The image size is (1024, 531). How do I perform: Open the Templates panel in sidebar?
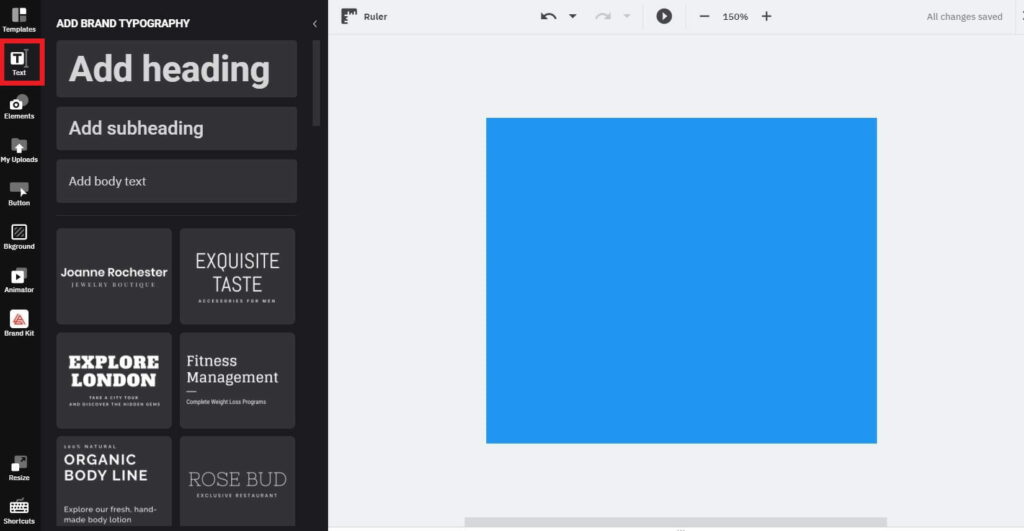click(x=19, y=19)
